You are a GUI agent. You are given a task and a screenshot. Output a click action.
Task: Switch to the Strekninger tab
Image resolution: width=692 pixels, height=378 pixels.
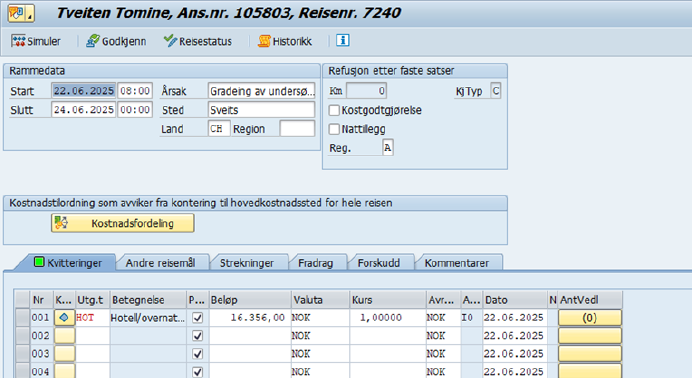pyautogui.click(x=247, y=263)
